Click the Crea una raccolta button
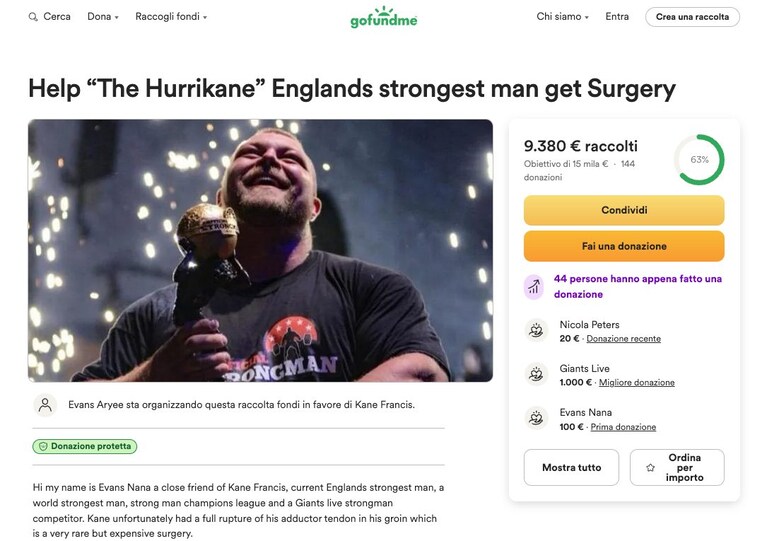Viewport: 767px width, 541px height. 692,17
